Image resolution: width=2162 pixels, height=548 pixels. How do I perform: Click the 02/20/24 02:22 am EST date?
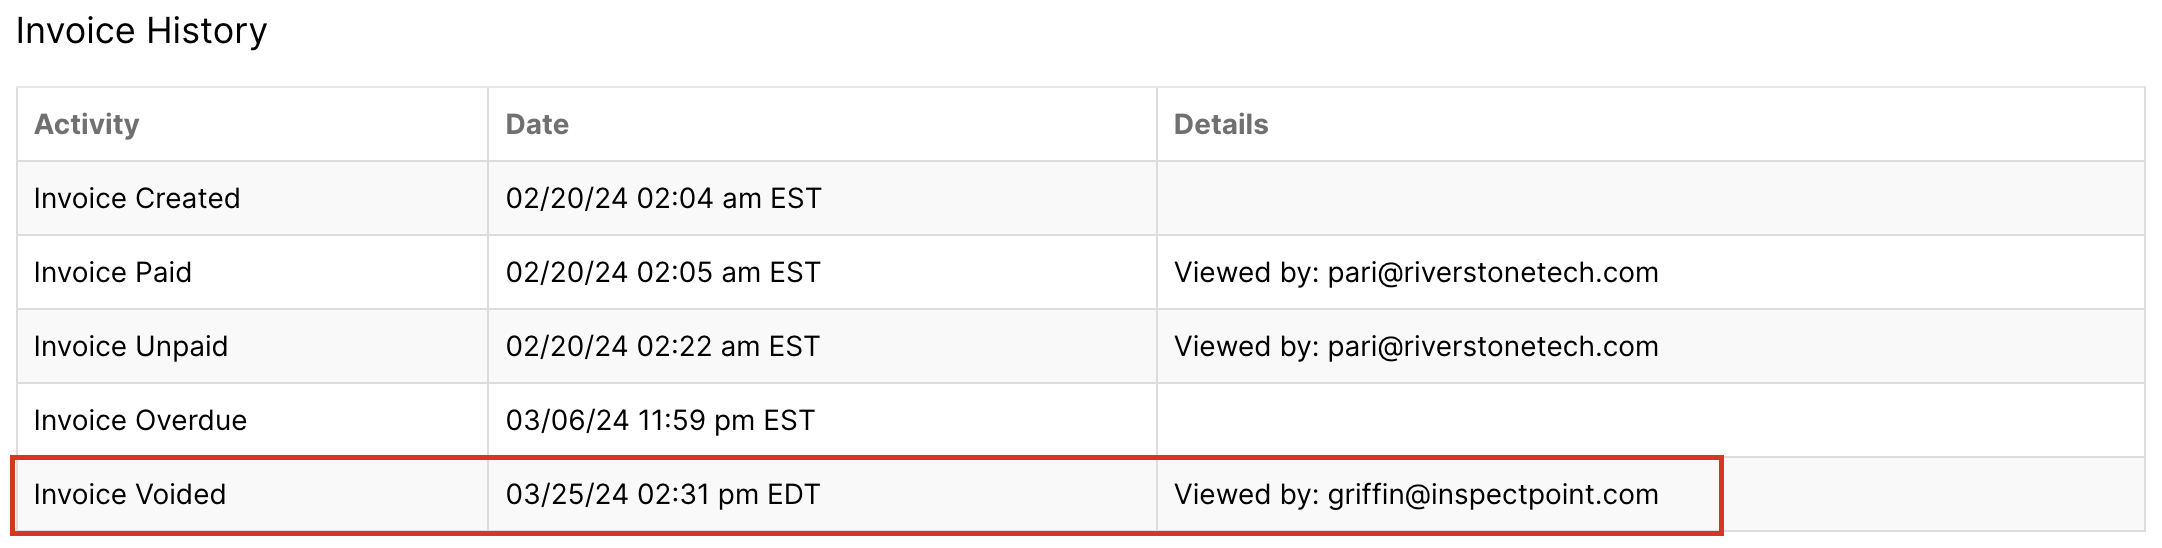click(x=663, y=346)
